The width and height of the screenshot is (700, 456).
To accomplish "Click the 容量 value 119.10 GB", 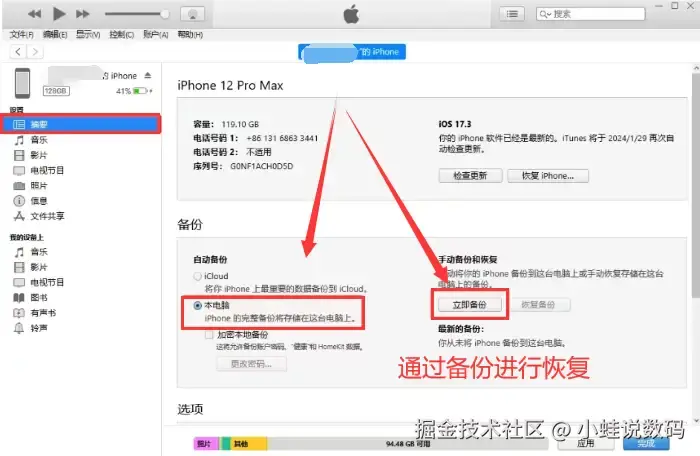I will pos(240,124).
